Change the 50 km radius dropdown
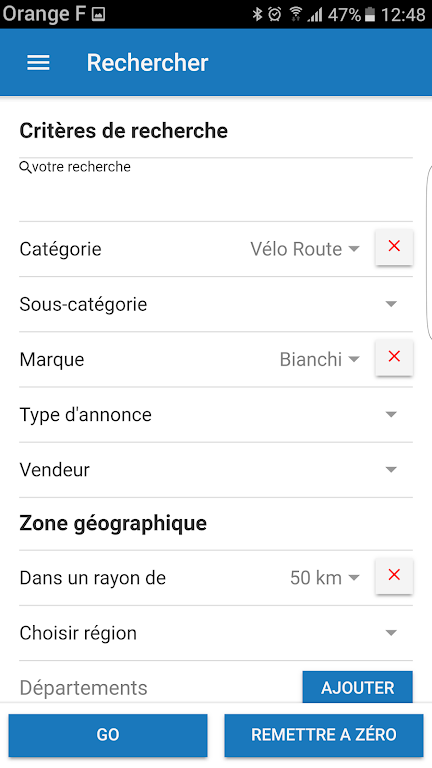The height and width of the screenshot is (768, 432). click(x=325, y=578)
